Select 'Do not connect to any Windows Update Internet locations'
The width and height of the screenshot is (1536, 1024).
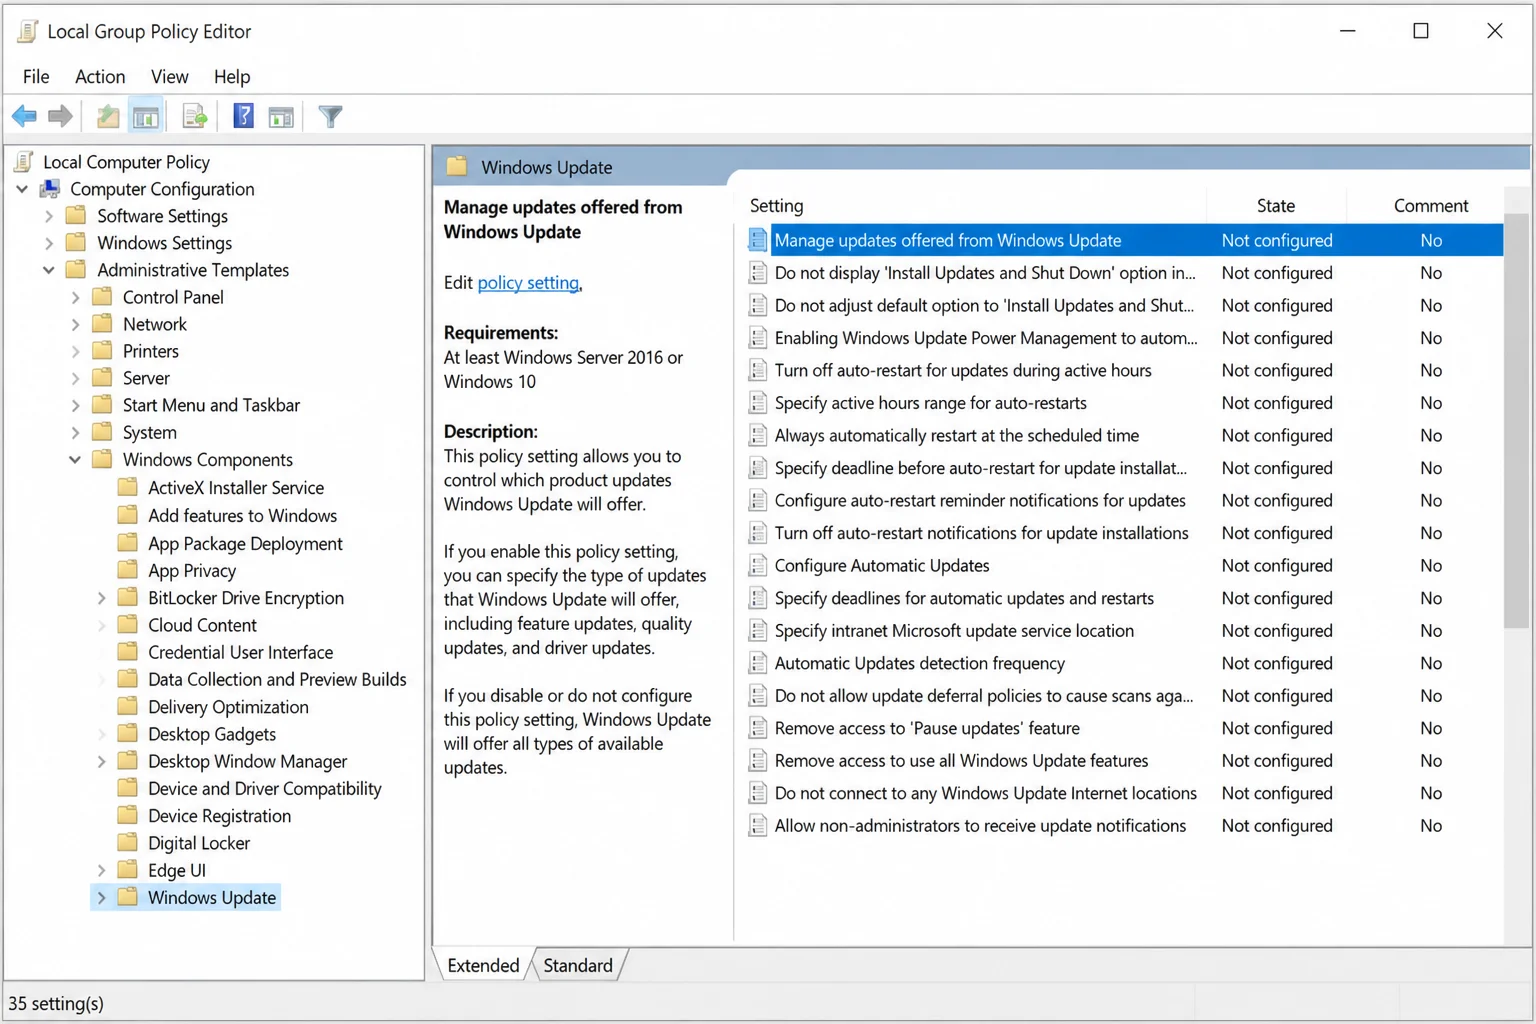click(x=985, y=793)
